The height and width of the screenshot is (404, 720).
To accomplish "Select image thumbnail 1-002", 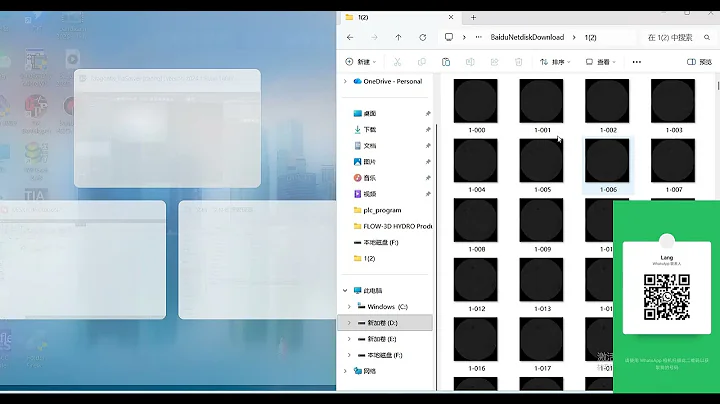I will point(607,101).
